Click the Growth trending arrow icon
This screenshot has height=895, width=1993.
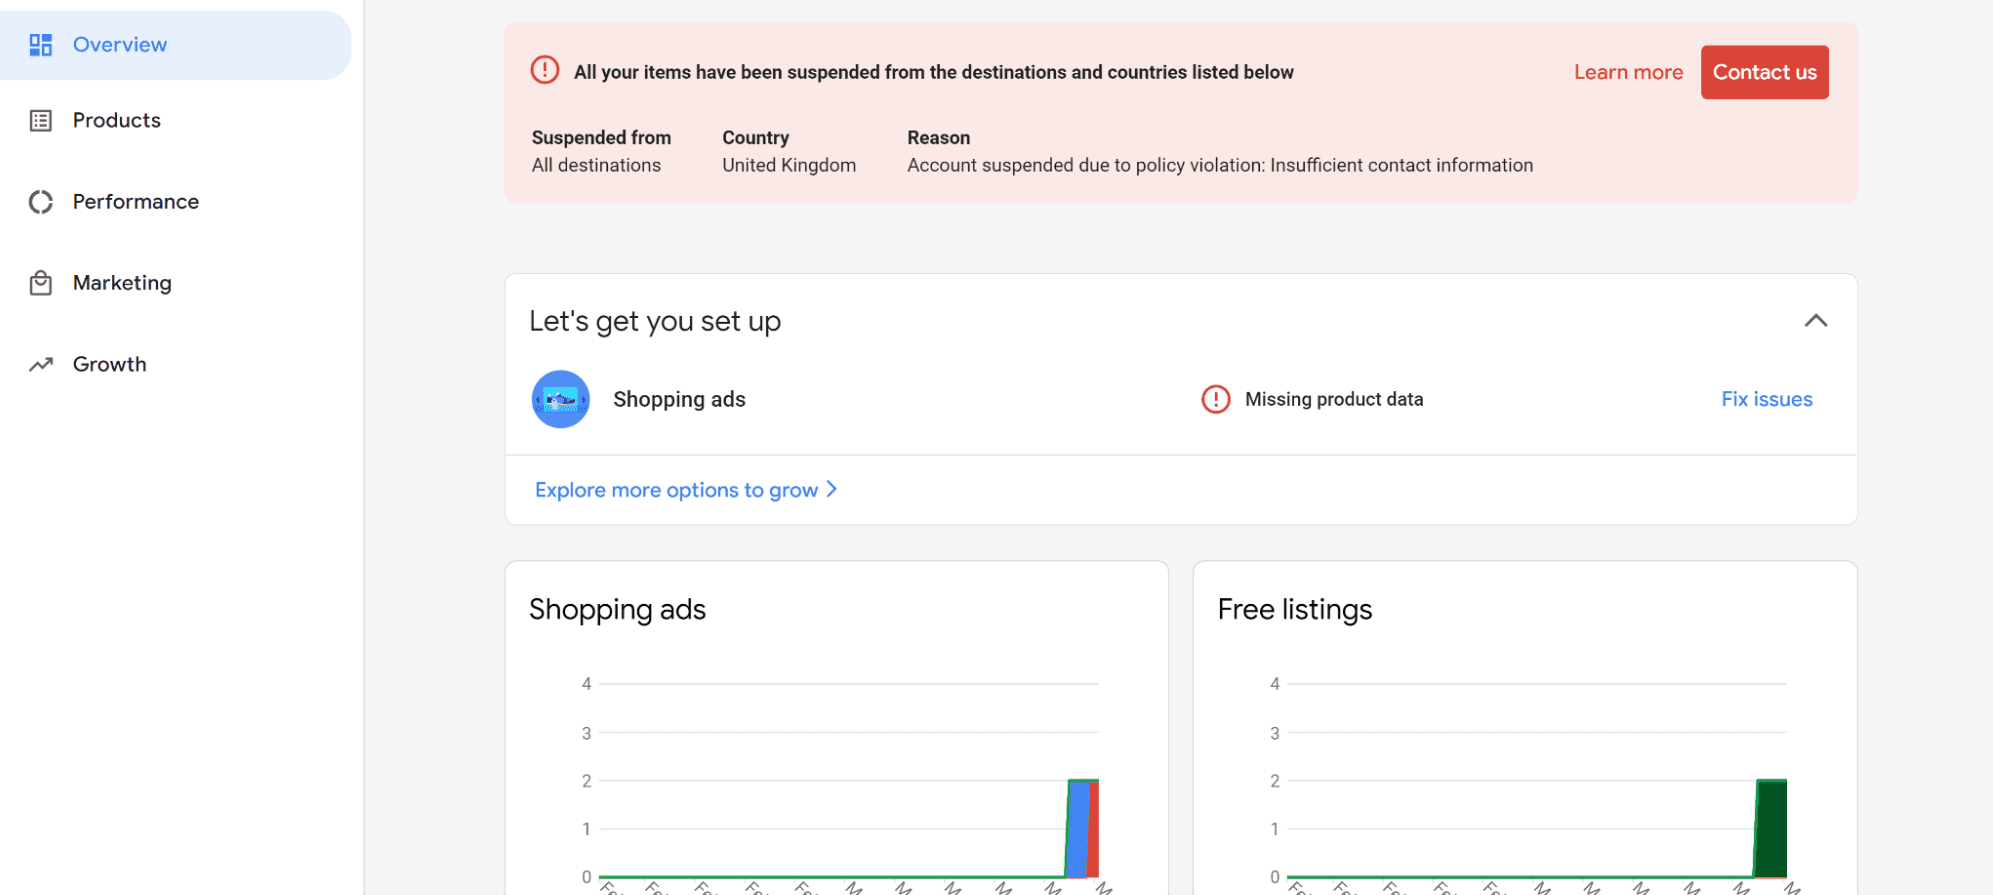[41, 365]
